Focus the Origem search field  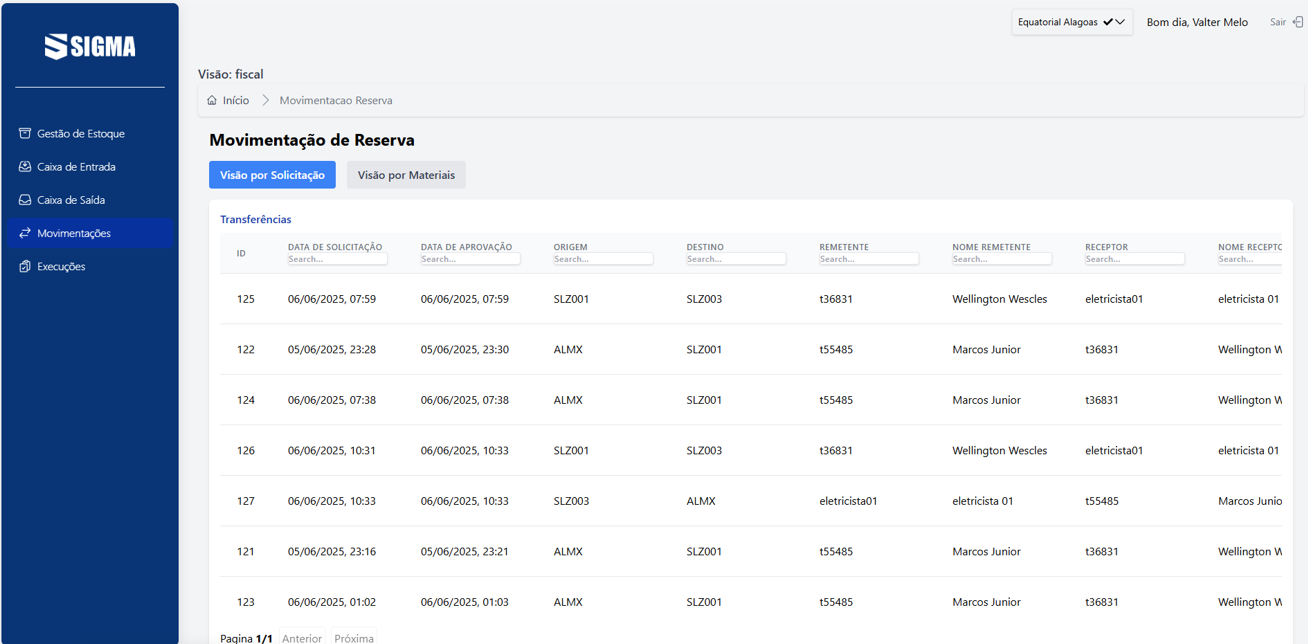[x=603, y=259]
